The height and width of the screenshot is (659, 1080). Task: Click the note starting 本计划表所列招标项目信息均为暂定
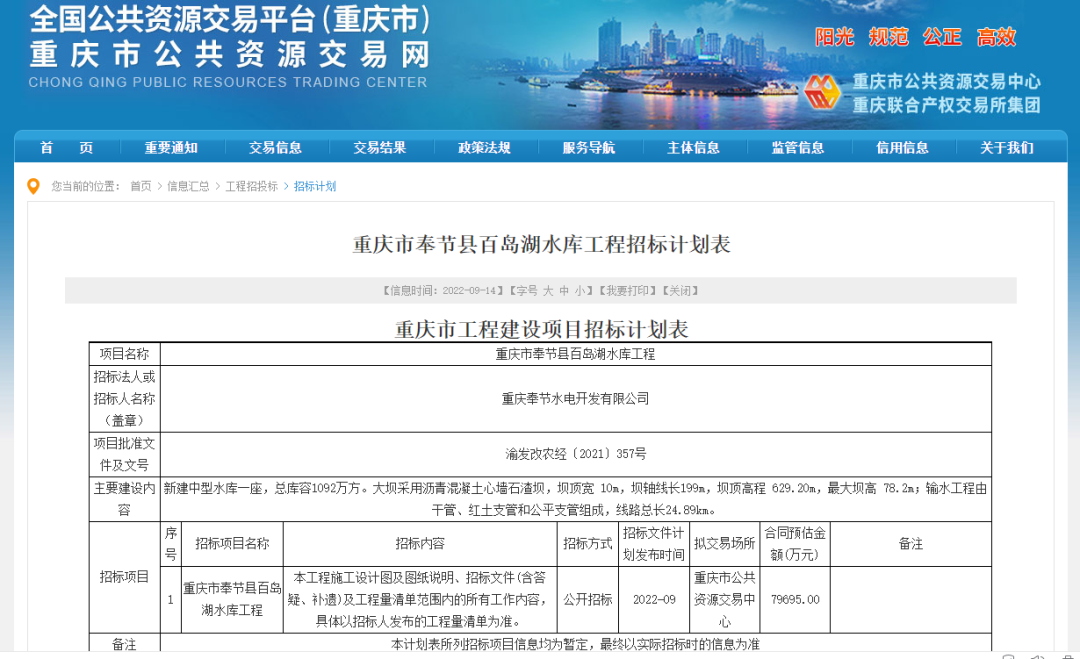575,645
